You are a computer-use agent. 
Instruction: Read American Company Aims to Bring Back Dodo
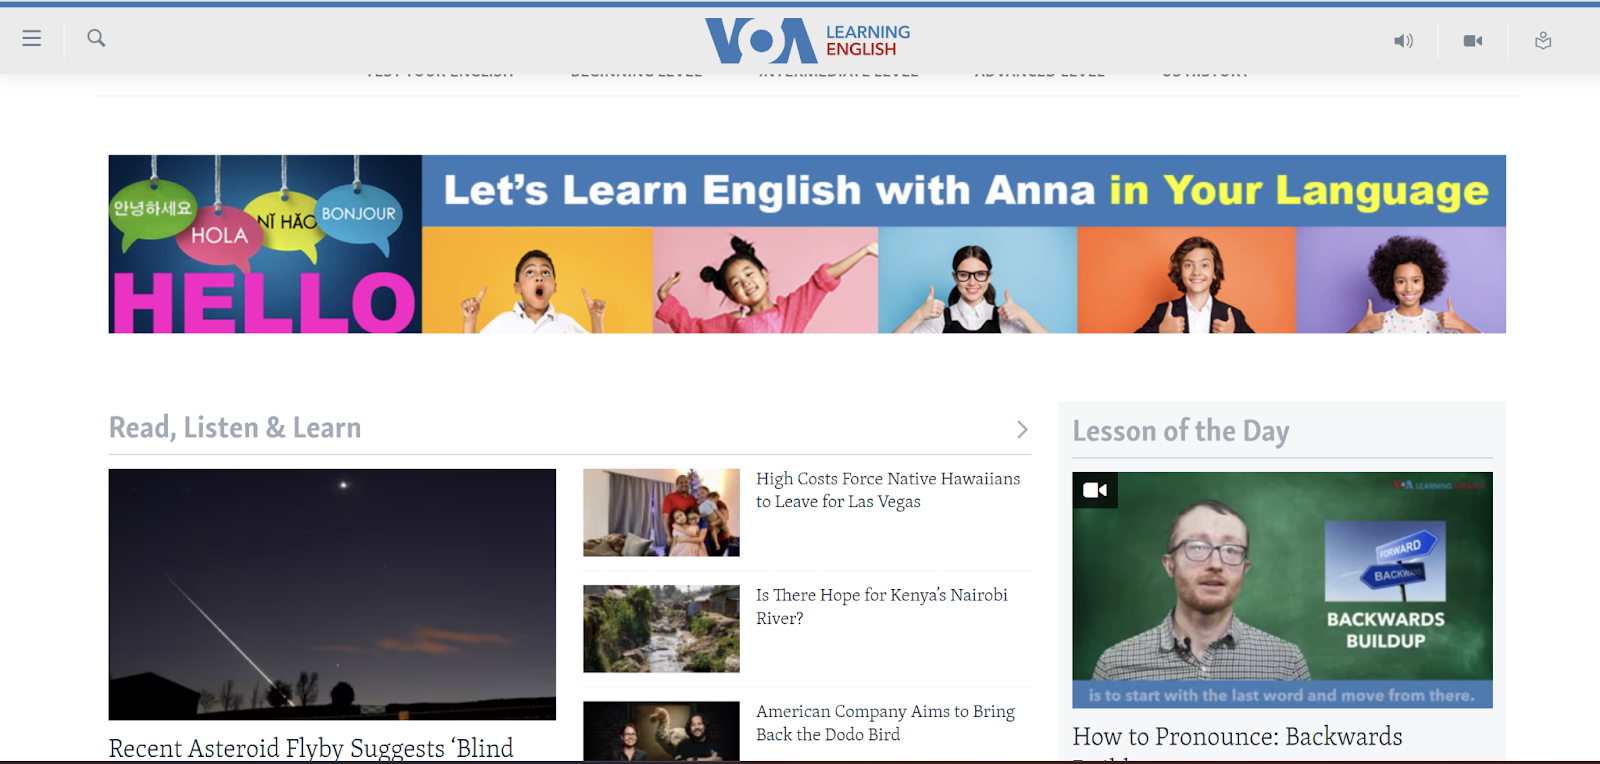click(885, 722)
